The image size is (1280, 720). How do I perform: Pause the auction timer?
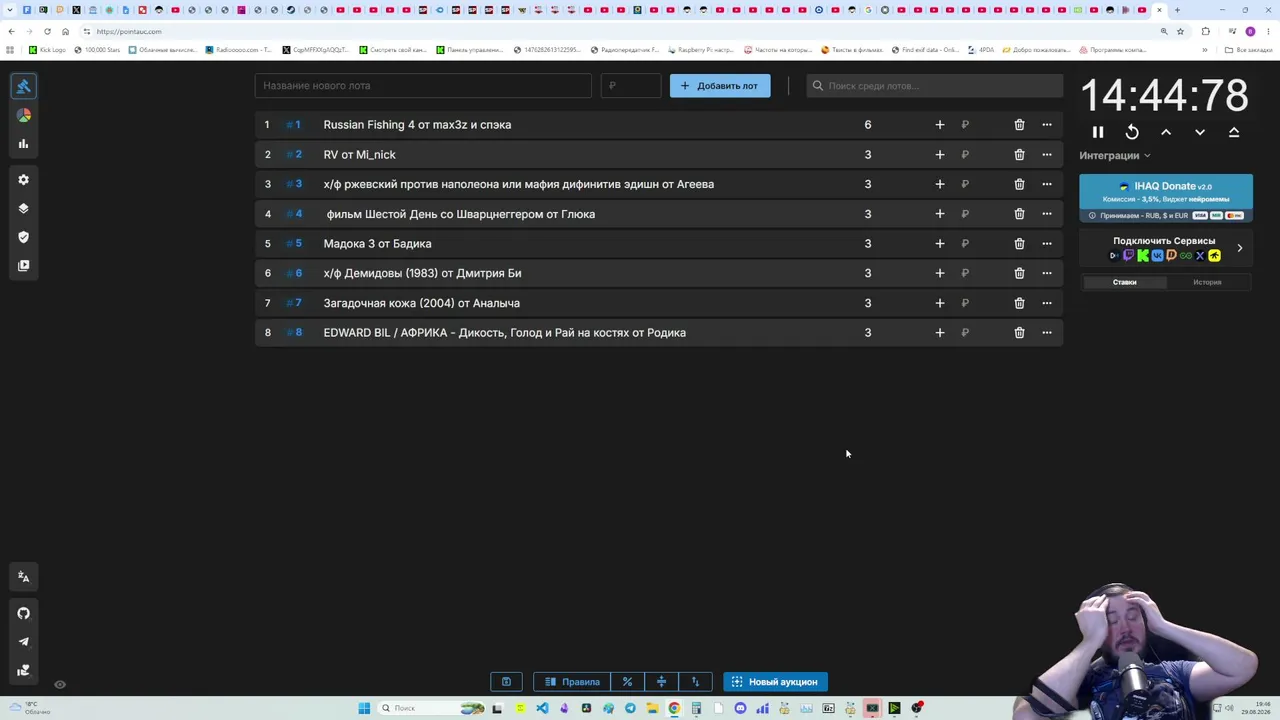(x=1098, y=132)
